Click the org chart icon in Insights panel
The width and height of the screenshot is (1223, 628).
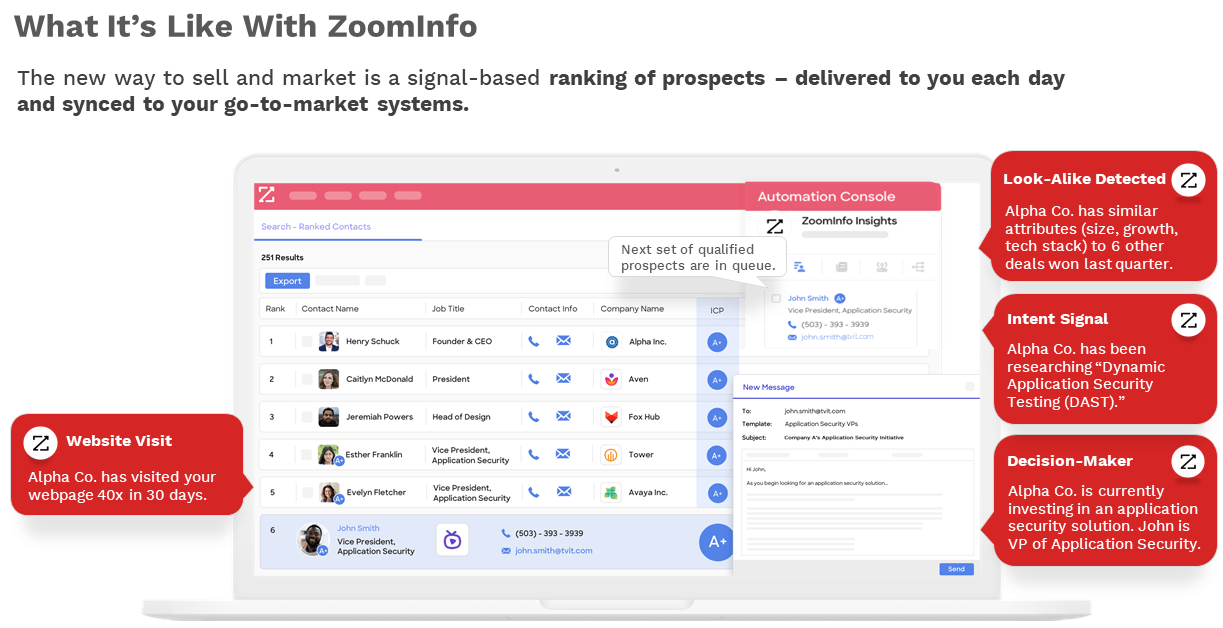point(918,267)
